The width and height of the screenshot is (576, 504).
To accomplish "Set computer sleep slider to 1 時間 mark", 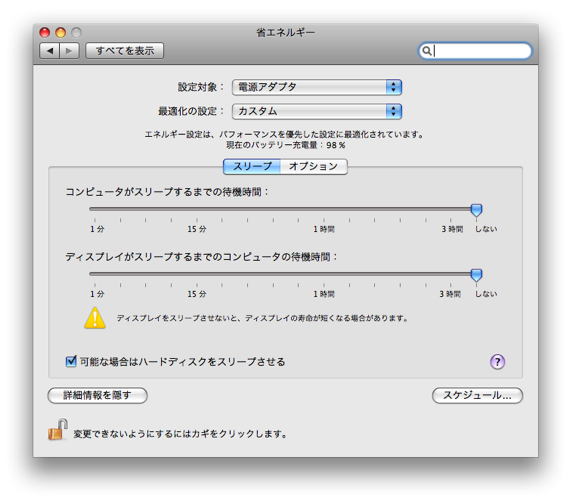I will [x=324, y=209].
